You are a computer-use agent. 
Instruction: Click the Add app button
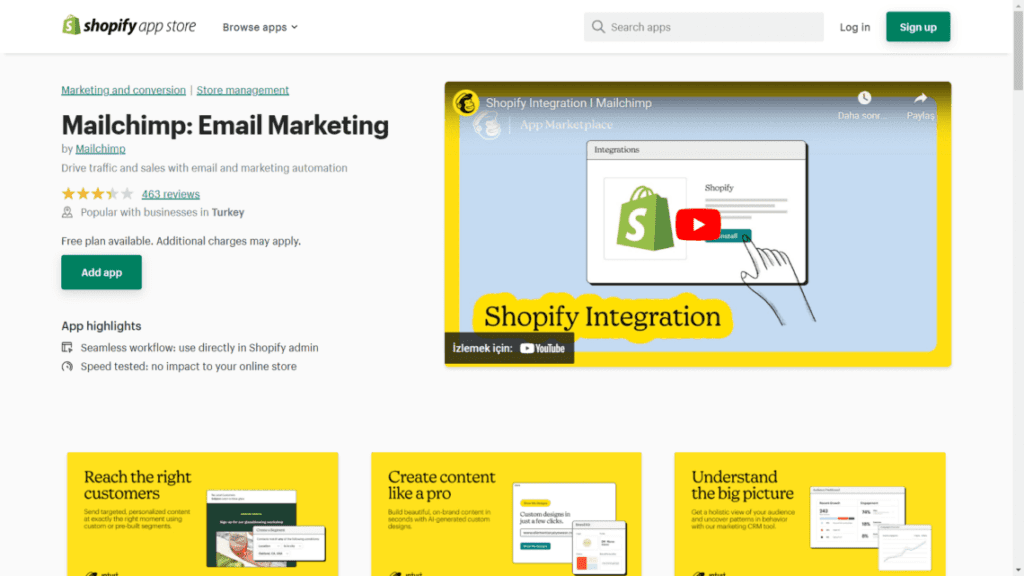point(101,271)
